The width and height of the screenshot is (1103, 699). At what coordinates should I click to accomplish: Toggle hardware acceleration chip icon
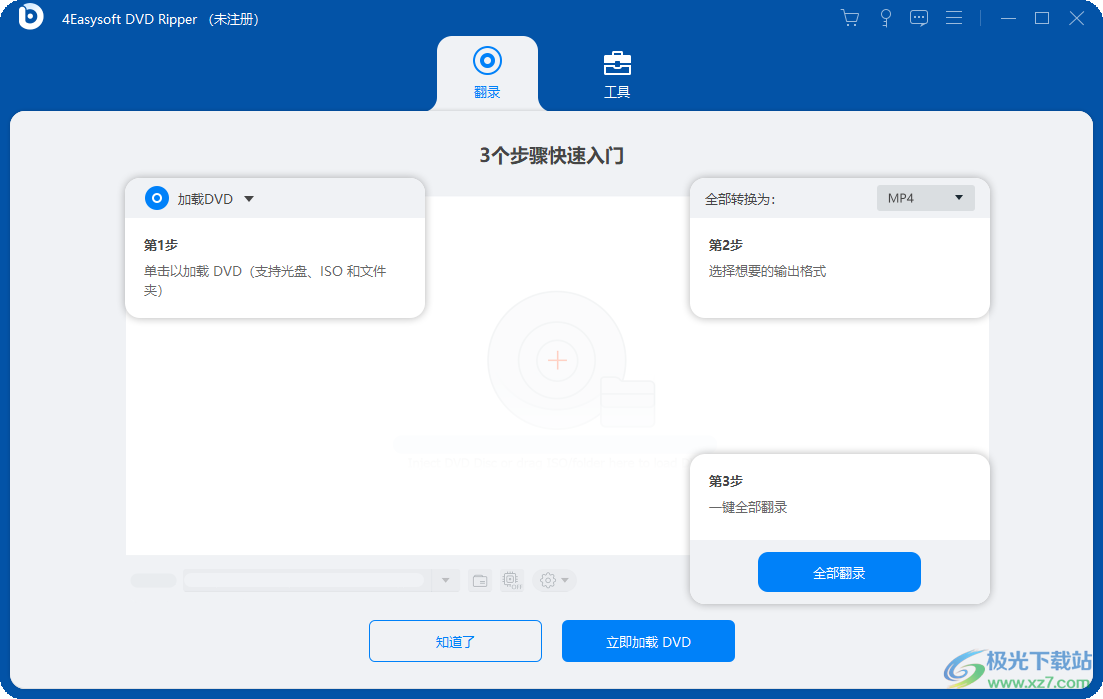(x=512, y=581)
